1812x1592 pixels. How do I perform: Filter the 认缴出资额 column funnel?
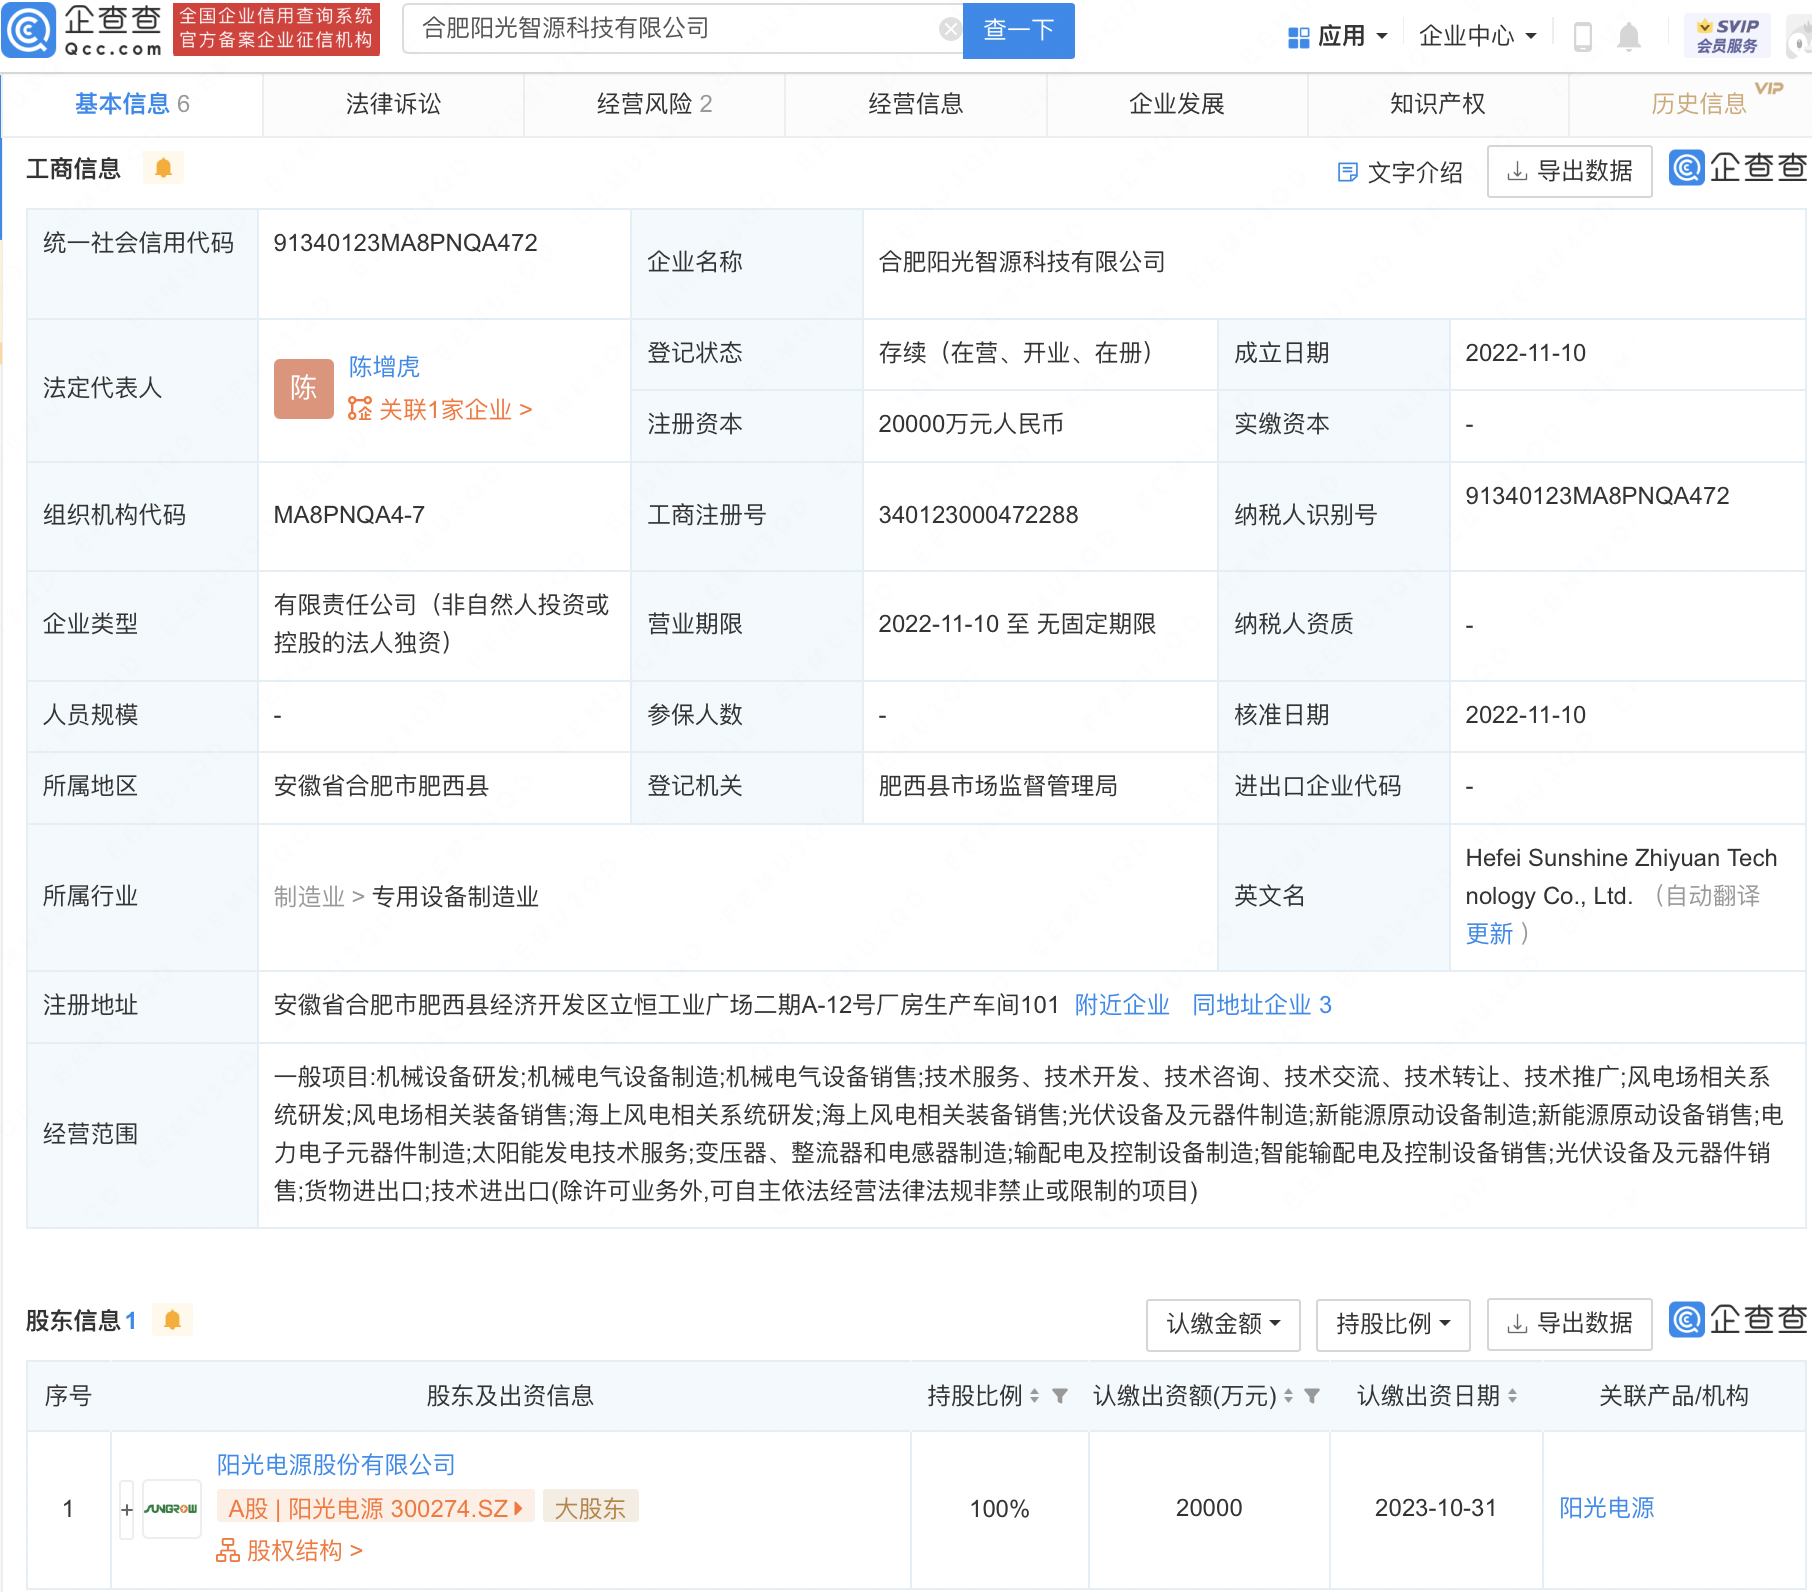tap(1312, 1395)
